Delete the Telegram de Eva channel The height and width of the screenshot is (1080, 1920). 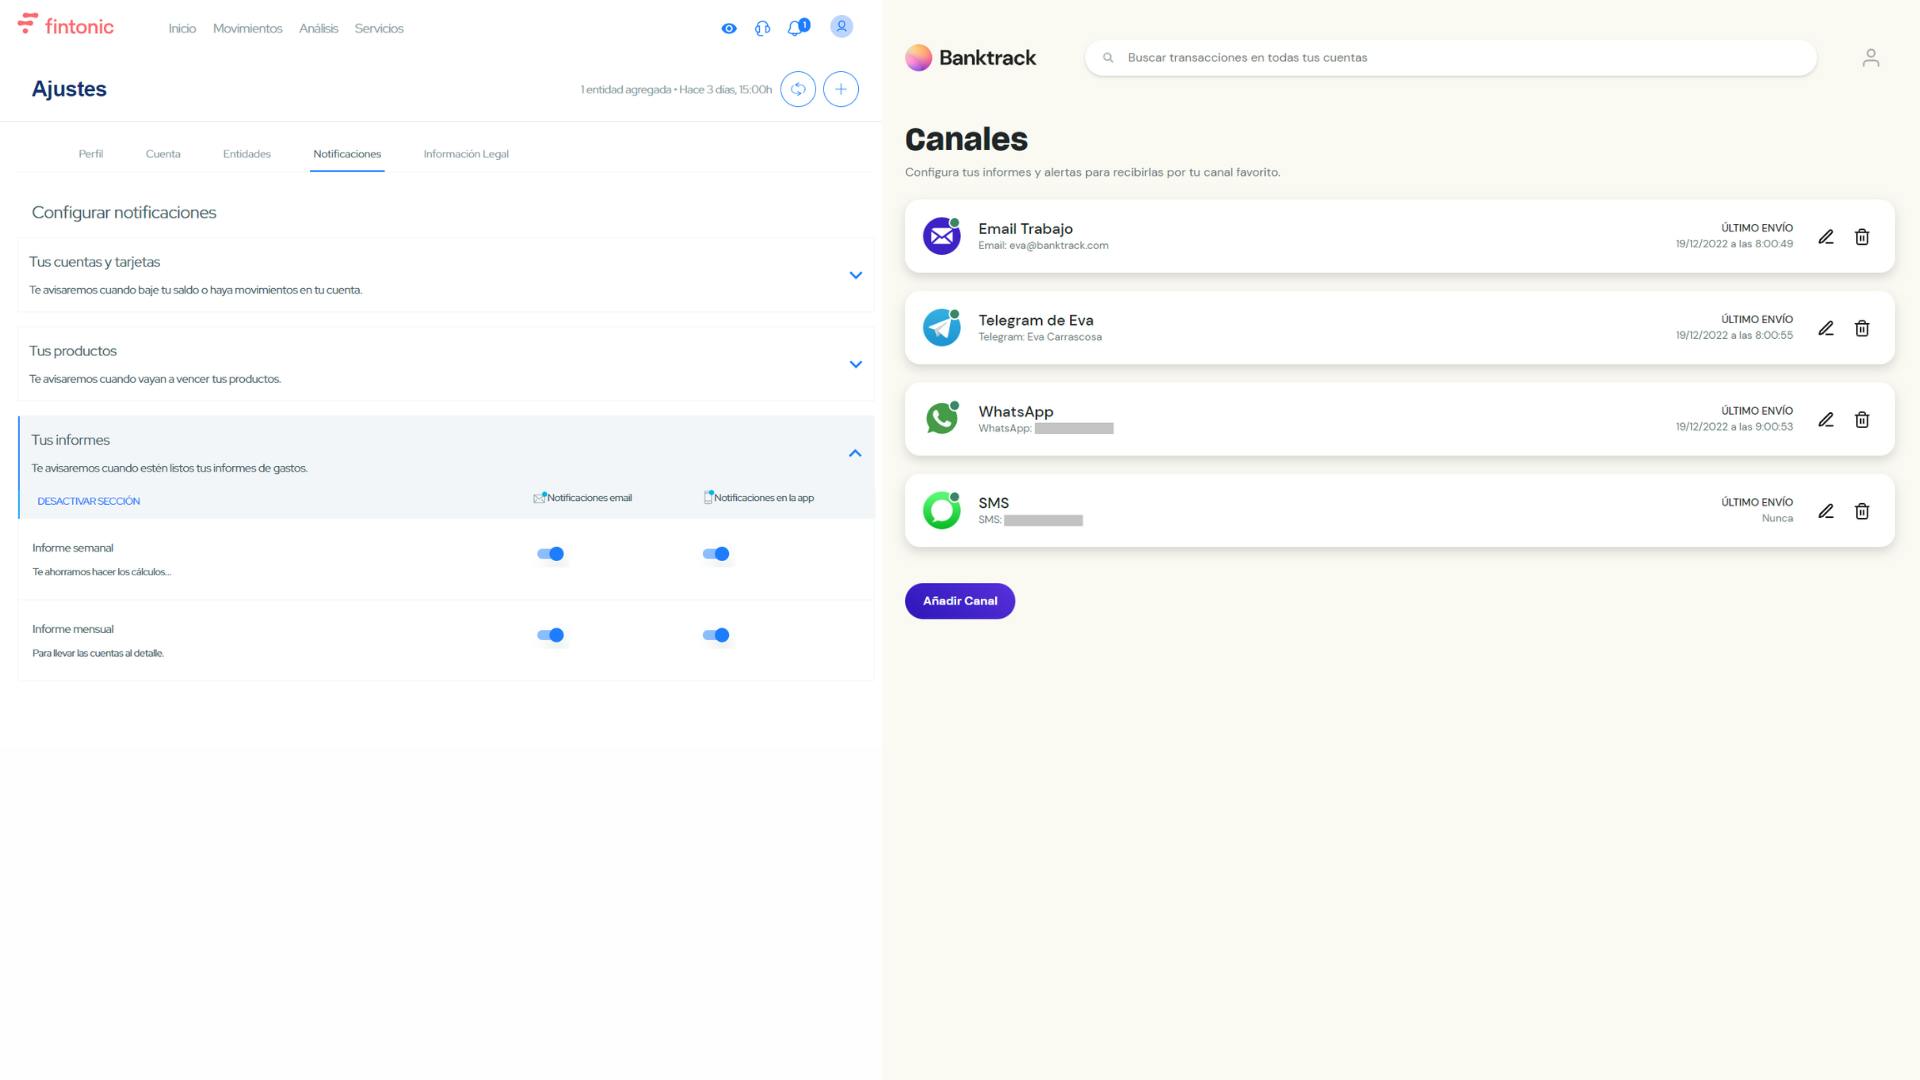coord(1862,328)
